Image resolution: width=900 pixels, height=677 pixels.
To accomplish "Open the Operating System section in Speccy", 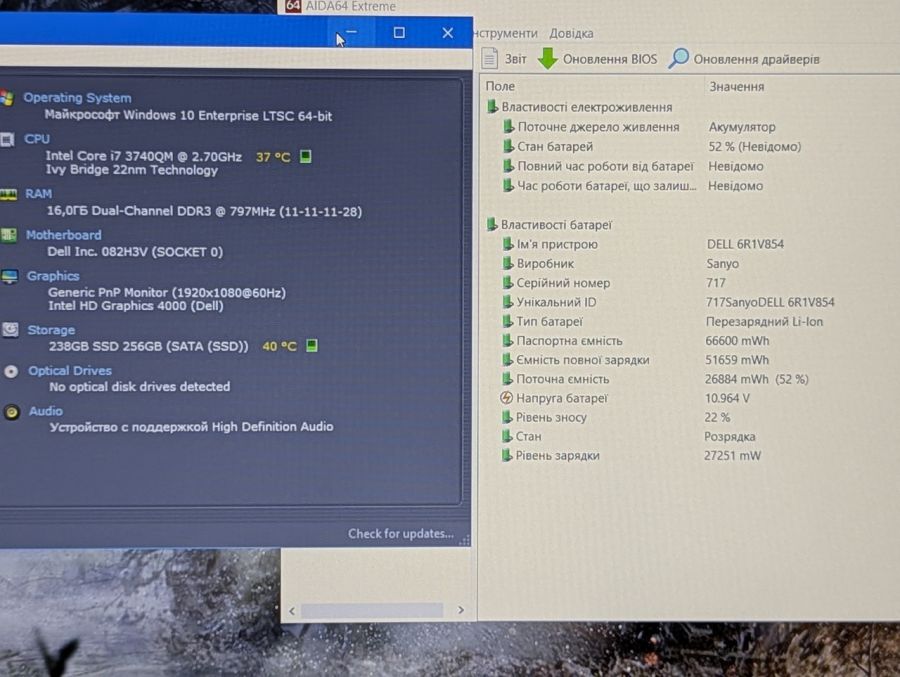I will [77, 98].
